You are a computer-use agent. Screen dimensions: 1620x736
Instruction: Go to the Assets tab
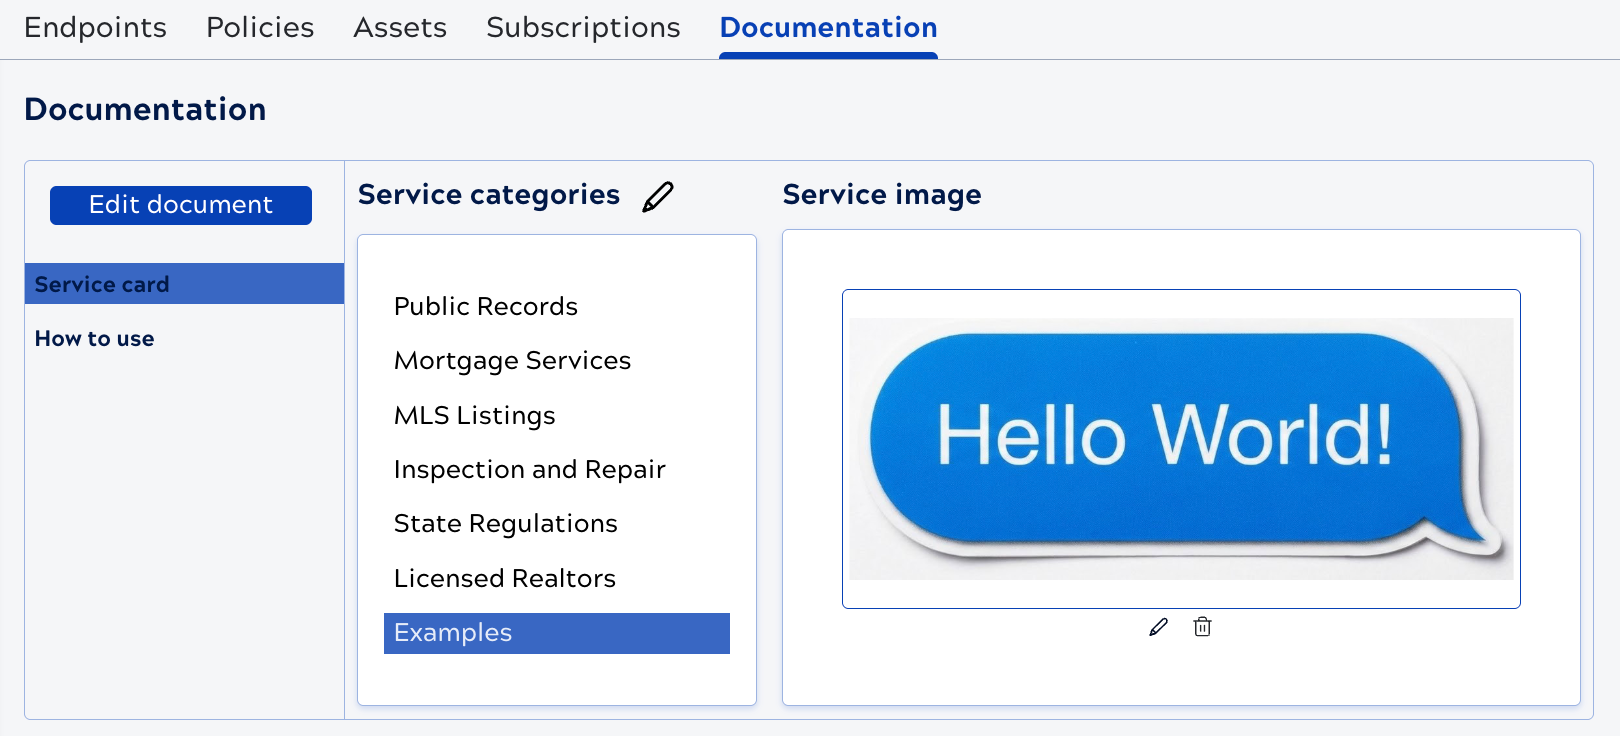400,27
